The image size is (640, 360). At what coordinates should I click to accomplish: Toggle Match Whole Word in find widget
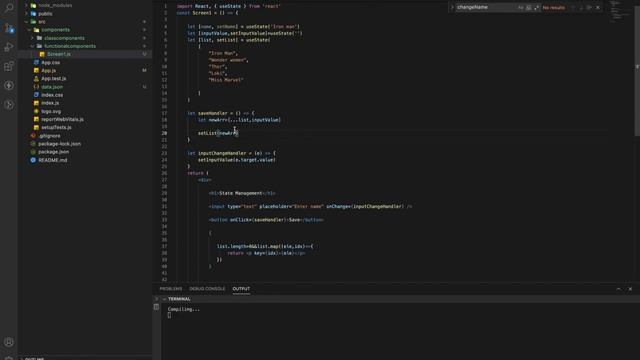tap(529, 7)
